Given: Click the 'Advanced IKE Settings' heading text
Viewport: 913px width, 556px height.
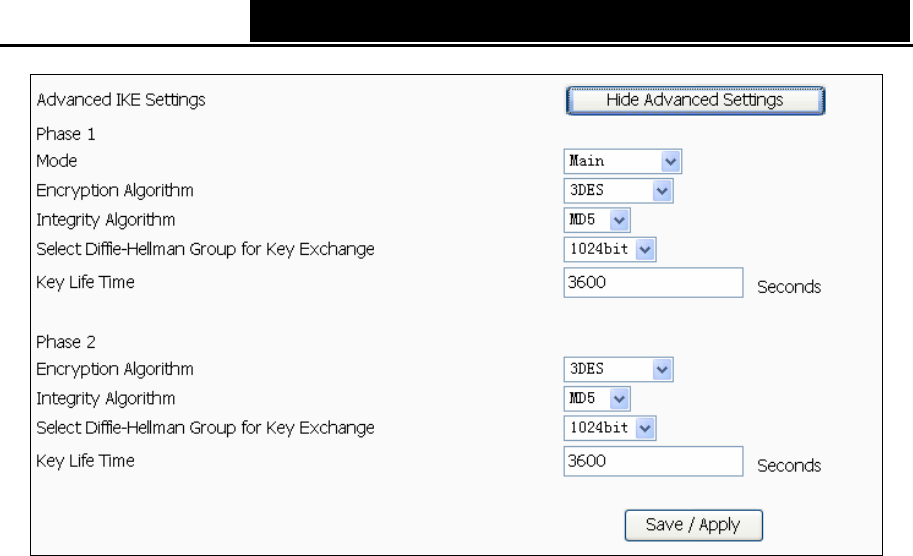Looking at the screenshot, I should click(121, 100).
